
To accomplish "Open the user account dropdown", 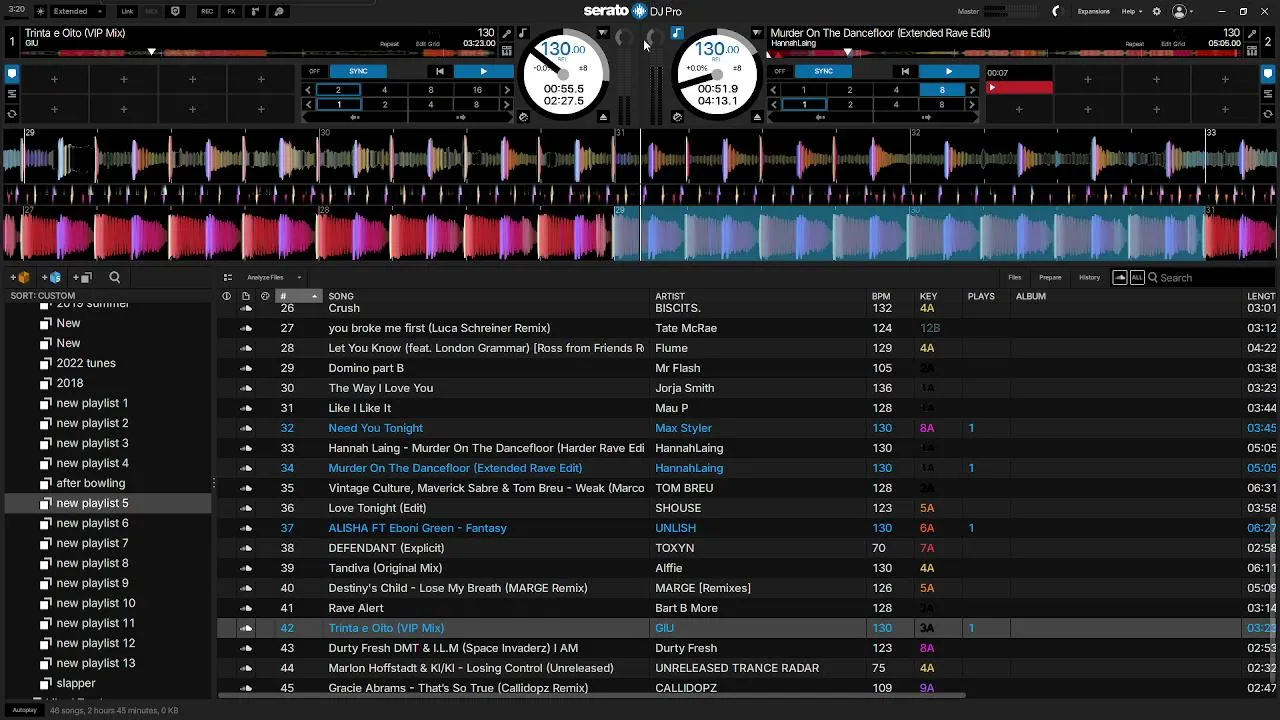I will click(1184, 11).
